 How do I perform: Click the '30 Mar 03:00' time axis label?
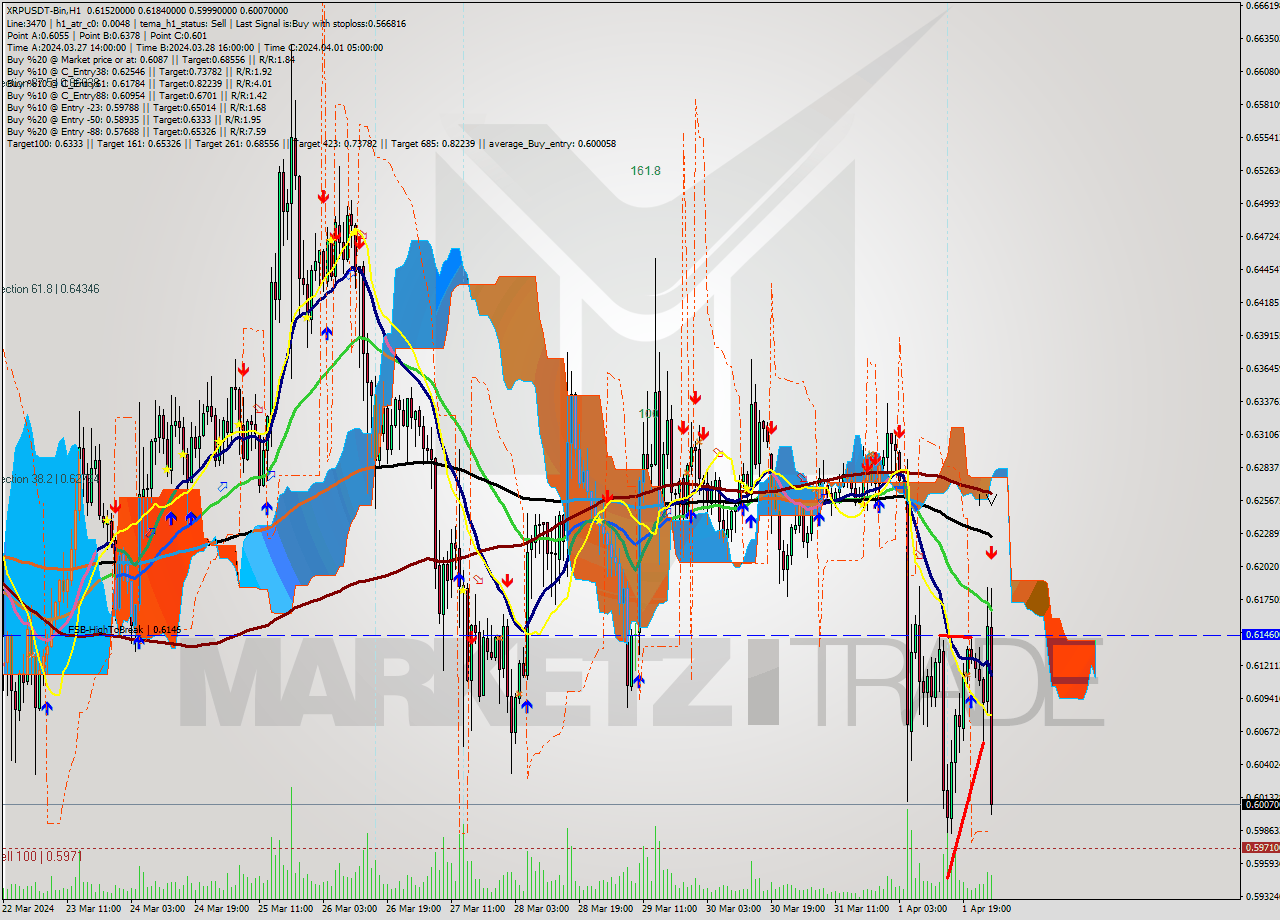point(734,909)
